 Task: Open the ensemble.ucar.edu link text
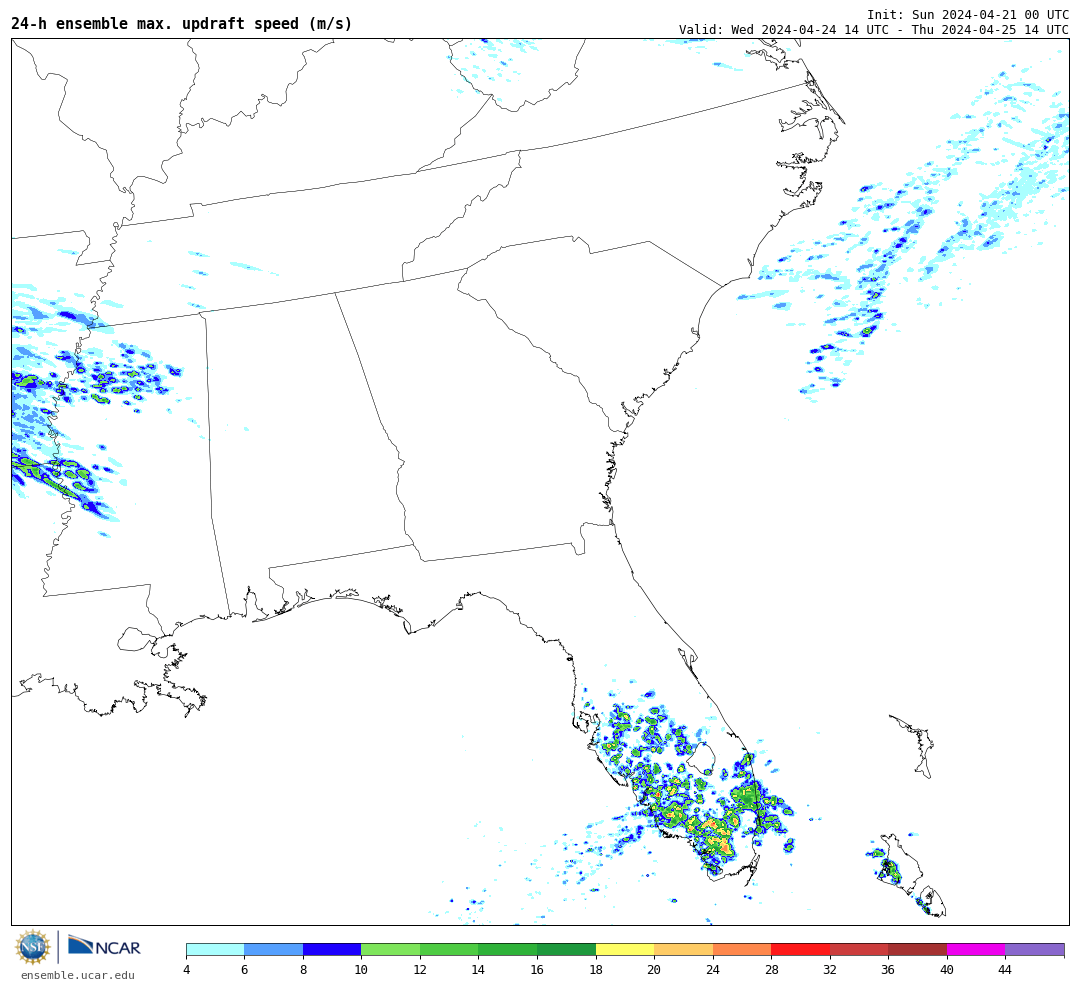(78, 975)
